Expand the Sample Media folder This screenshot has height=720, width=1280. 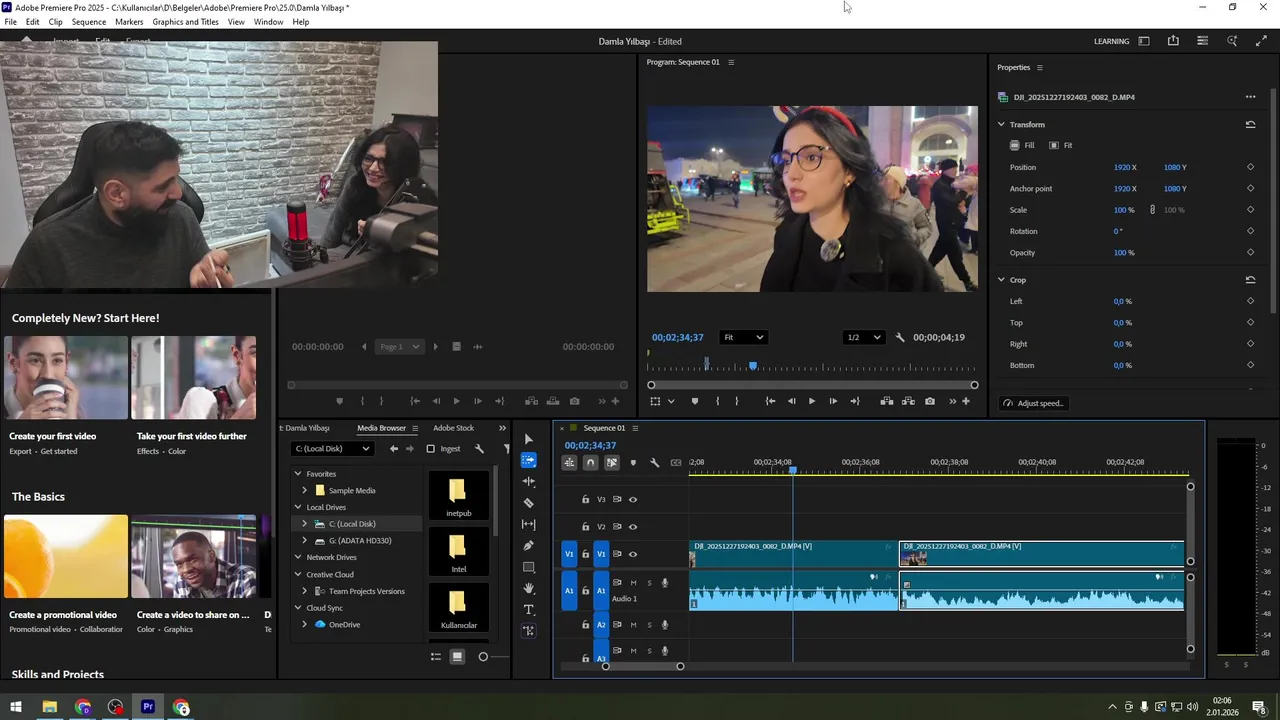[305, 491]
